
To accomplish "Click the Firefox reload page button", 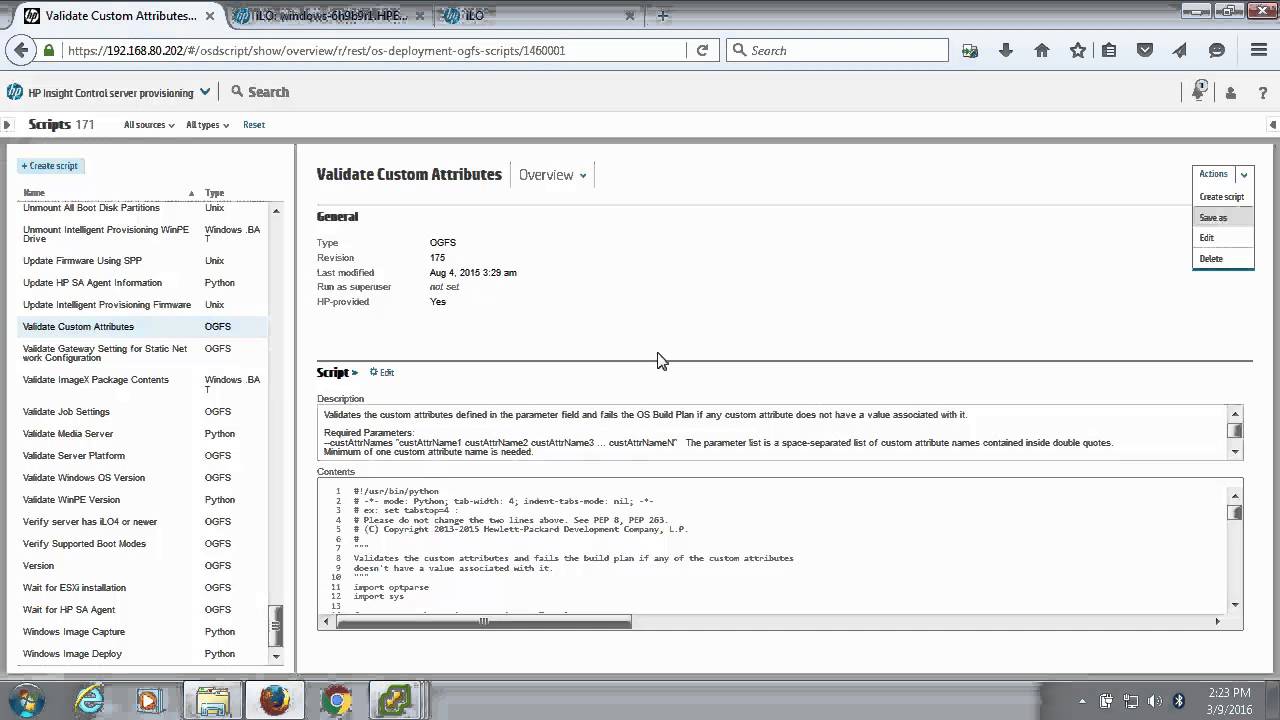I will pos(702,50).
